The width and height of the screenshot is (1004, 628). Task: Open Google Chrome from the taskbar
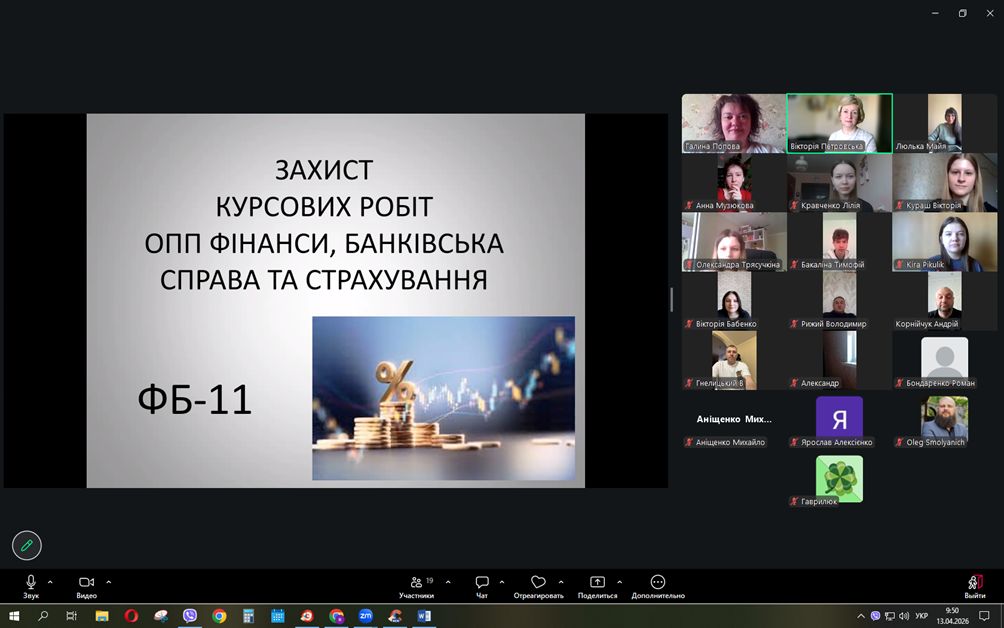click(219, 616)
